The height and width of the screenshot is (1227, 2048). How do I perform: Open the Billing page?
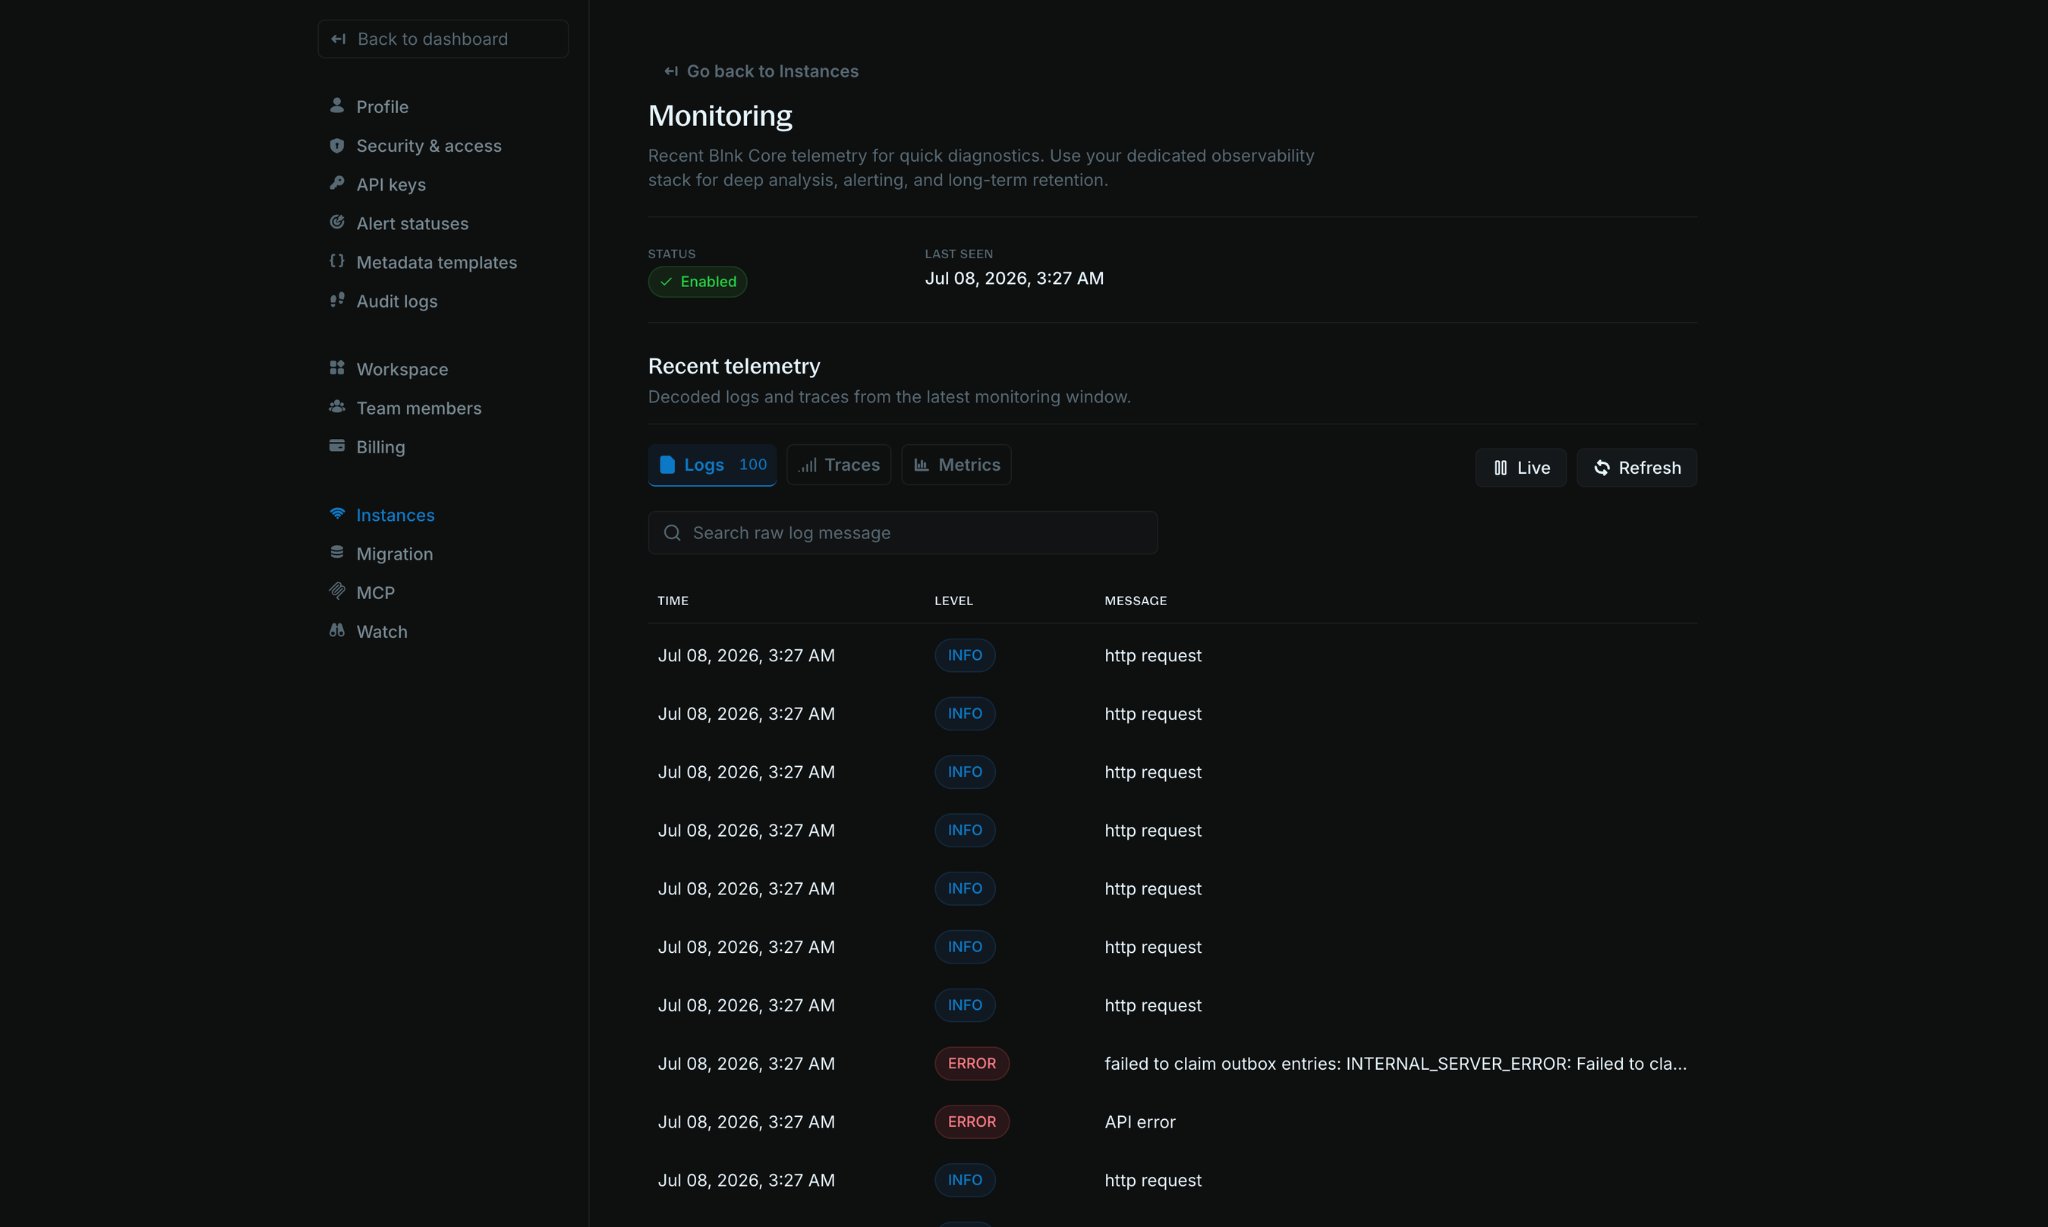click(x=381, y=447)
